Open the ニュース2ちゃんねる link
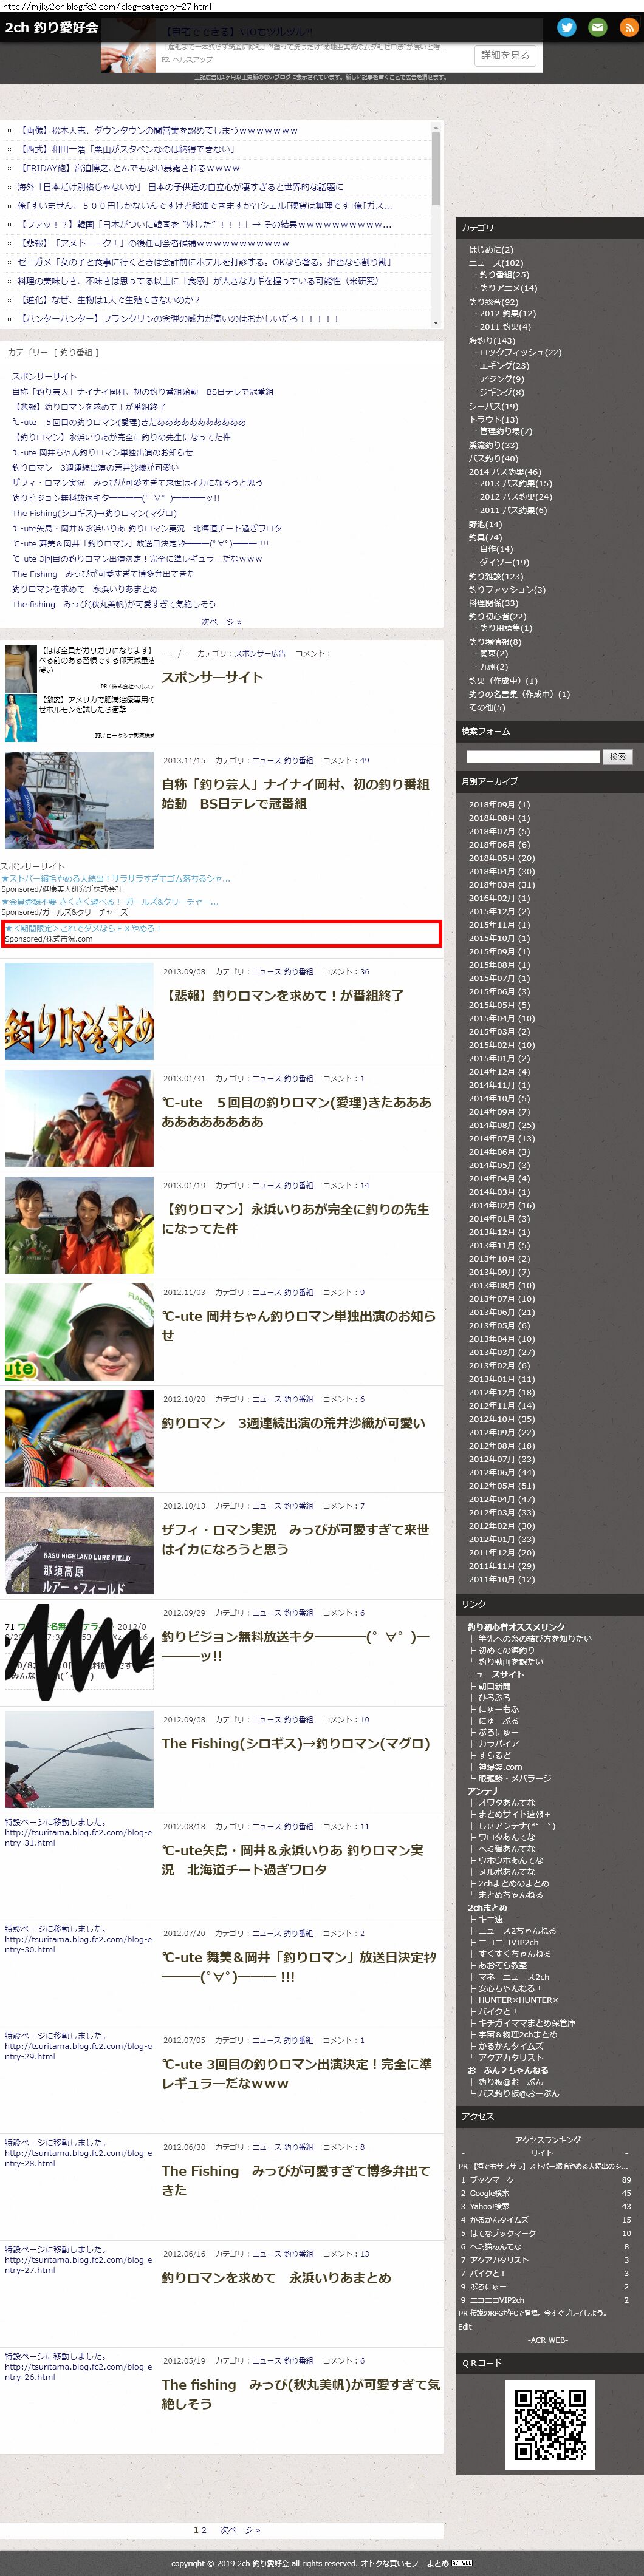644x2576 pixels. 517,1930
